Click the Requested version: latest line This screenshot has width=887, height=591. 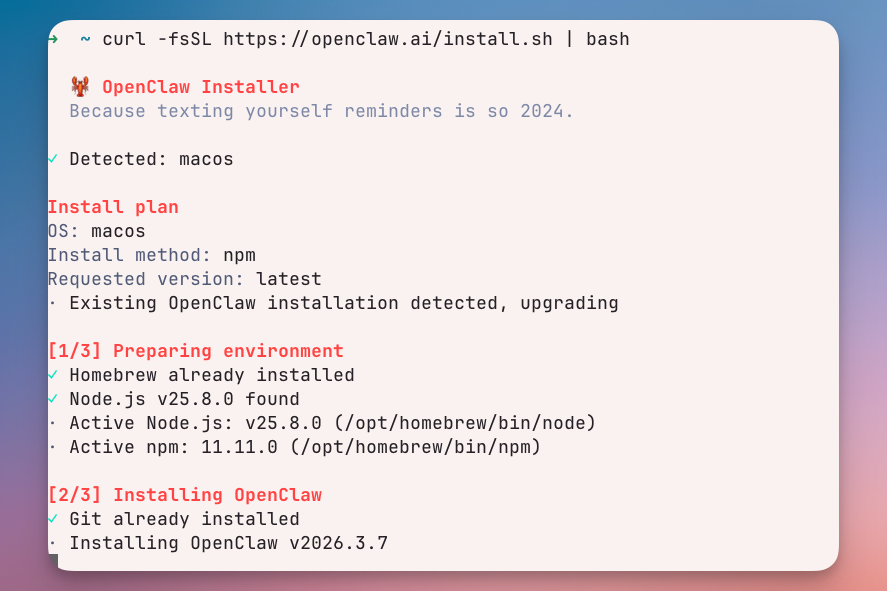coord(184,279)
